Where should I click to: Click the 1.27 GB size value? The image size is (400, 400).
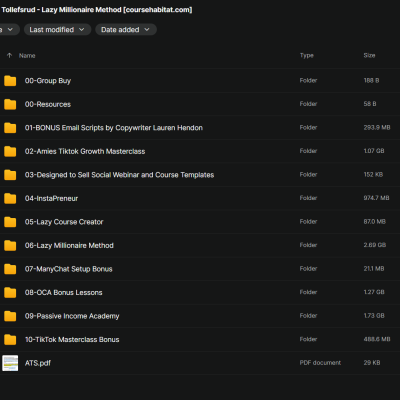[x=374, y=292]
